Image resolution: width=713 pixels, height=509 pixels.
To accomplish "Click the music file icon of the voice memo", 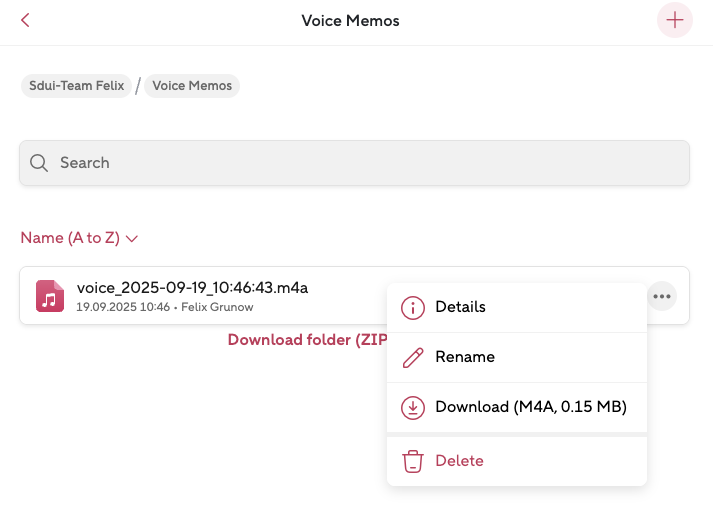I will (x=50, y=296).
